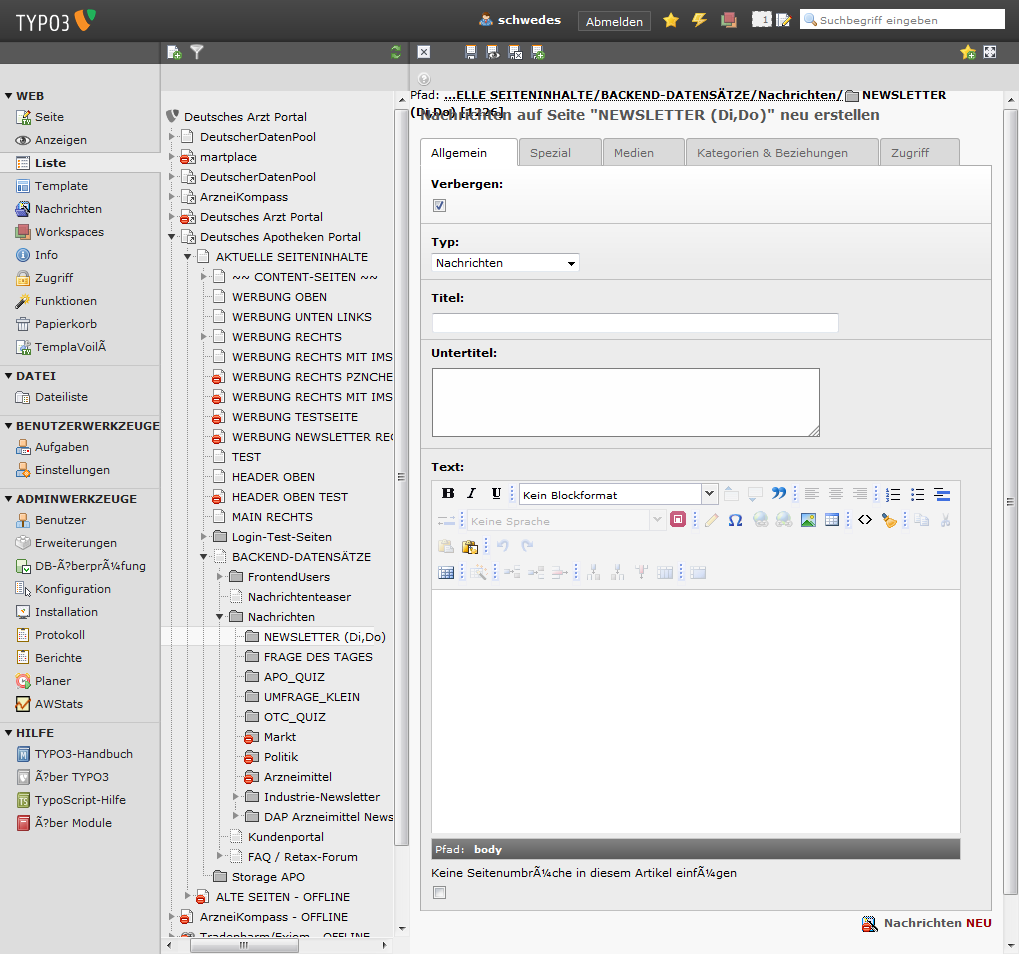Screen dimensions: 1019x954
Task: Click the numbered list icon
Action: tap(893, 494)
